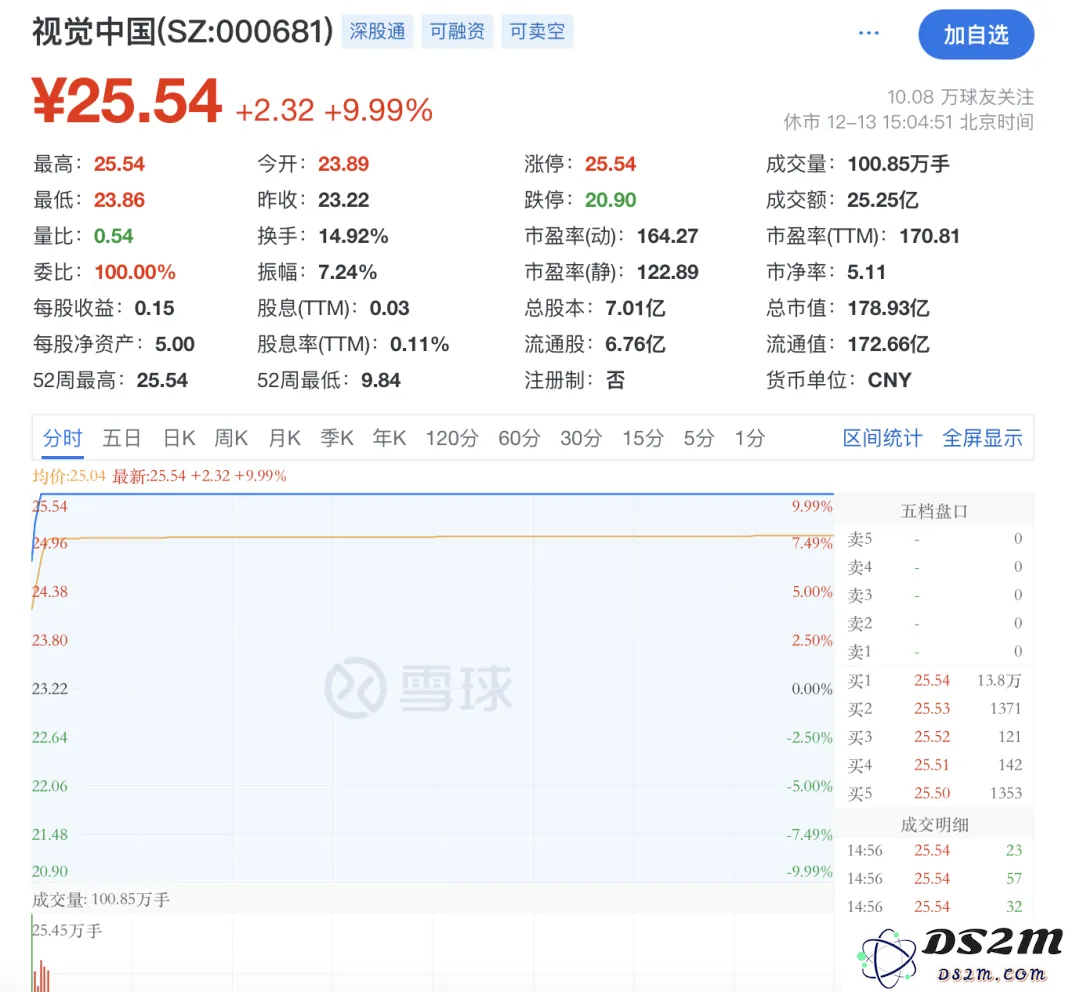Image resolution: width=1080 pixels, height=992 pixels.
Task: Open the three-dot more options menu
Action: pos(869,33)
